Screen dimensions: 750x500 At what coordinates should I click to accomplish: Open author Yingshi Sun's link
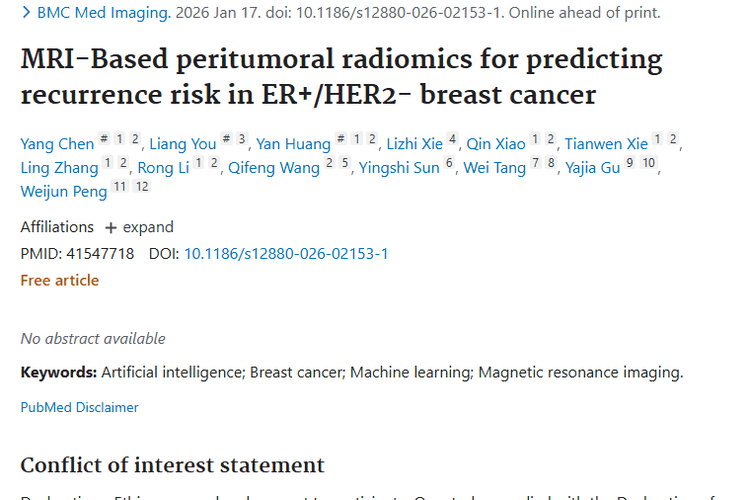pos(398,168)
